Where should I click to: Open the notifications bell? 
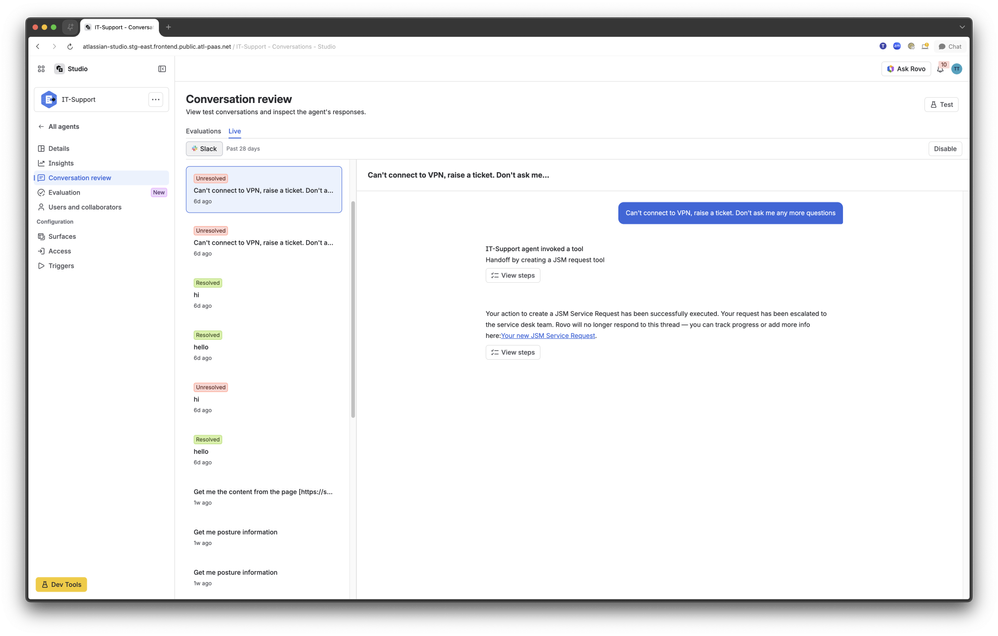[x=940, y=69]
